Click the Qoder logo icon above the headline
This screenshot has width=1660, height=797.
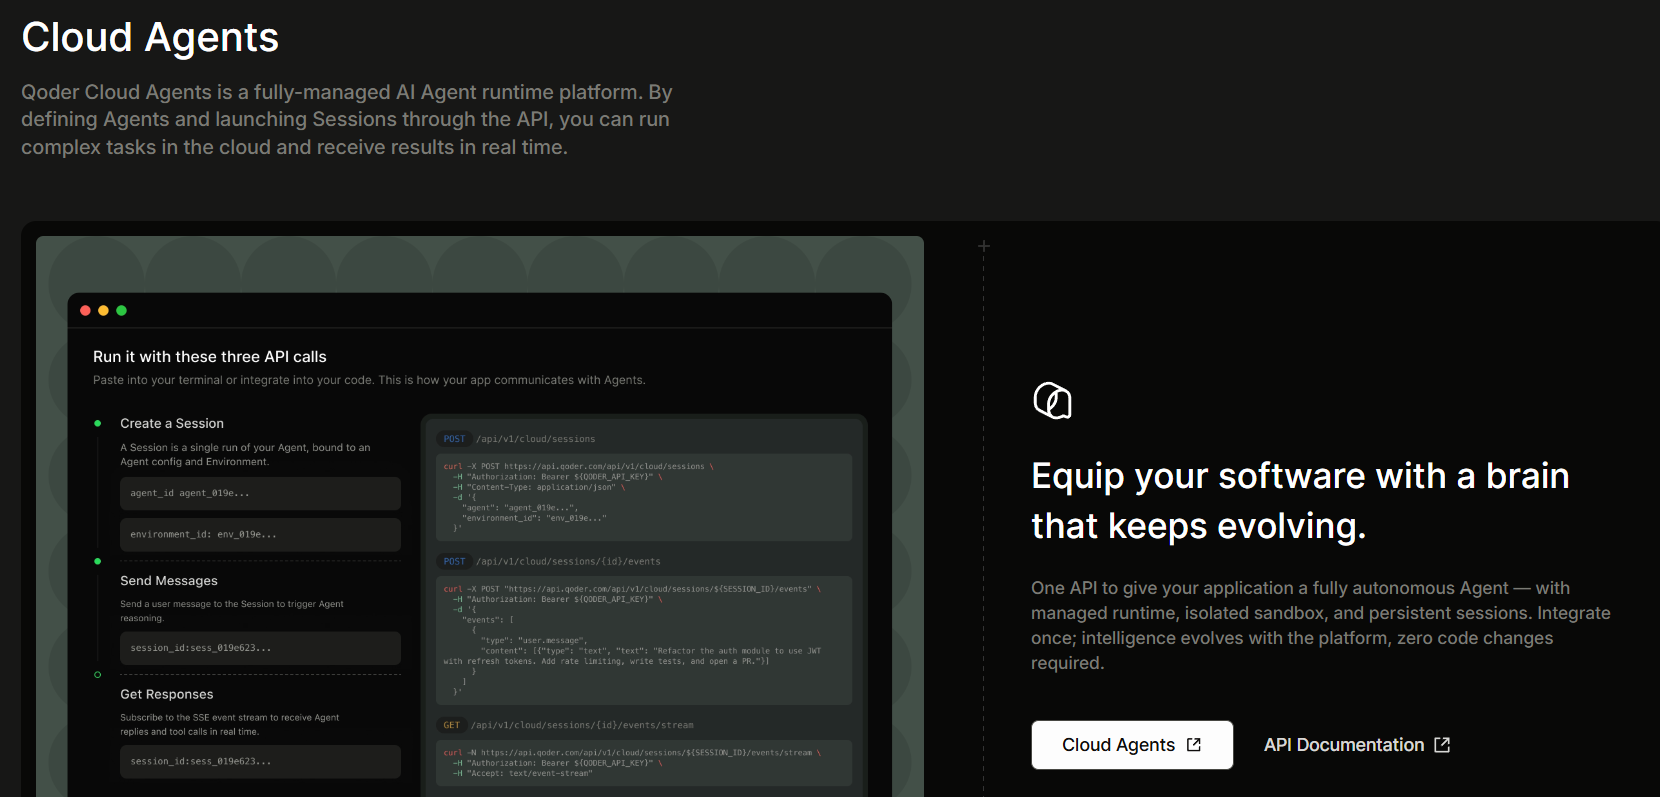[1052, 401]
